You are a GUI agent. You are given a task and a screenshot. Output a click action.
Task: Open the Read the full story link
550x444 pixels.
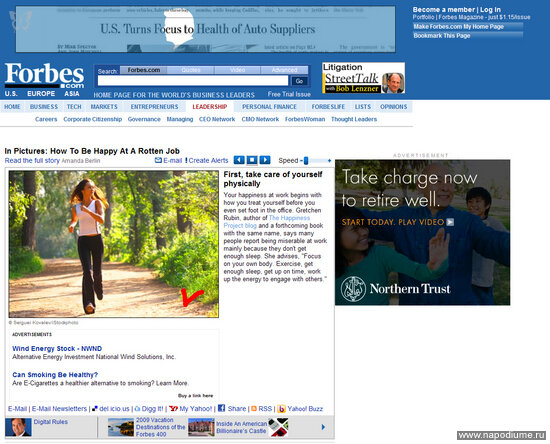pos(32,160)
